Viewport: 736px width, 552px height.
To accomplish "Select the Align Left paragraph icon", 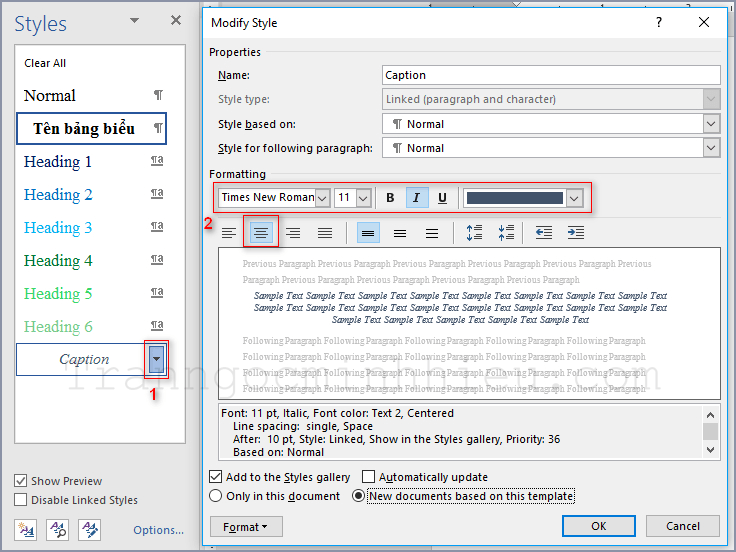I will pyautogui.click(x=229, y=233).
